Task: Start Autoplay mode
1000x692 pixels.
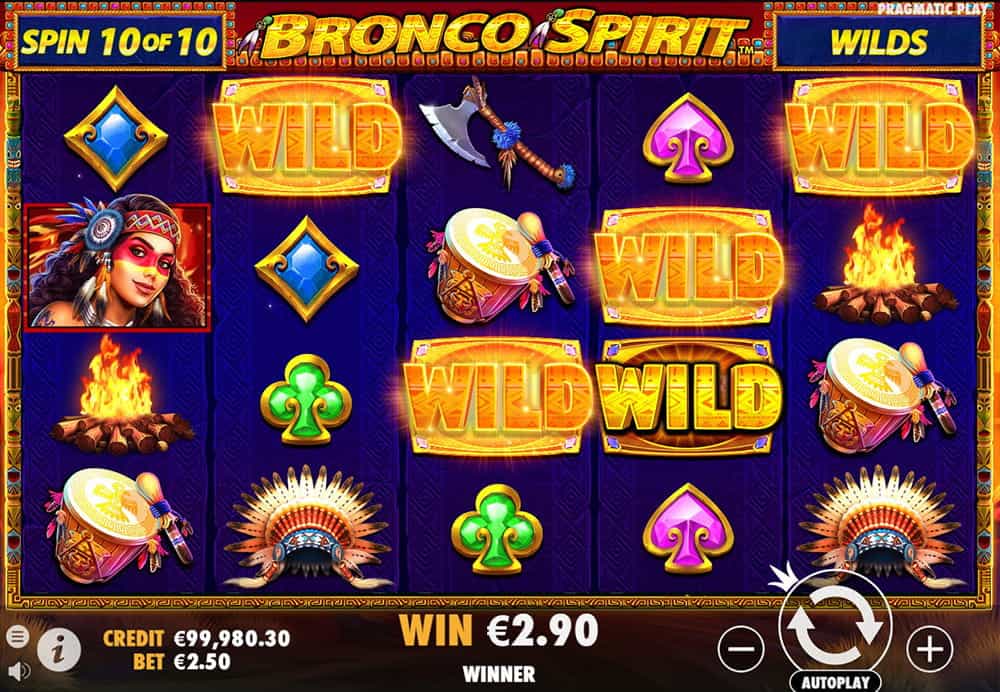Action: tap(835, 681)
